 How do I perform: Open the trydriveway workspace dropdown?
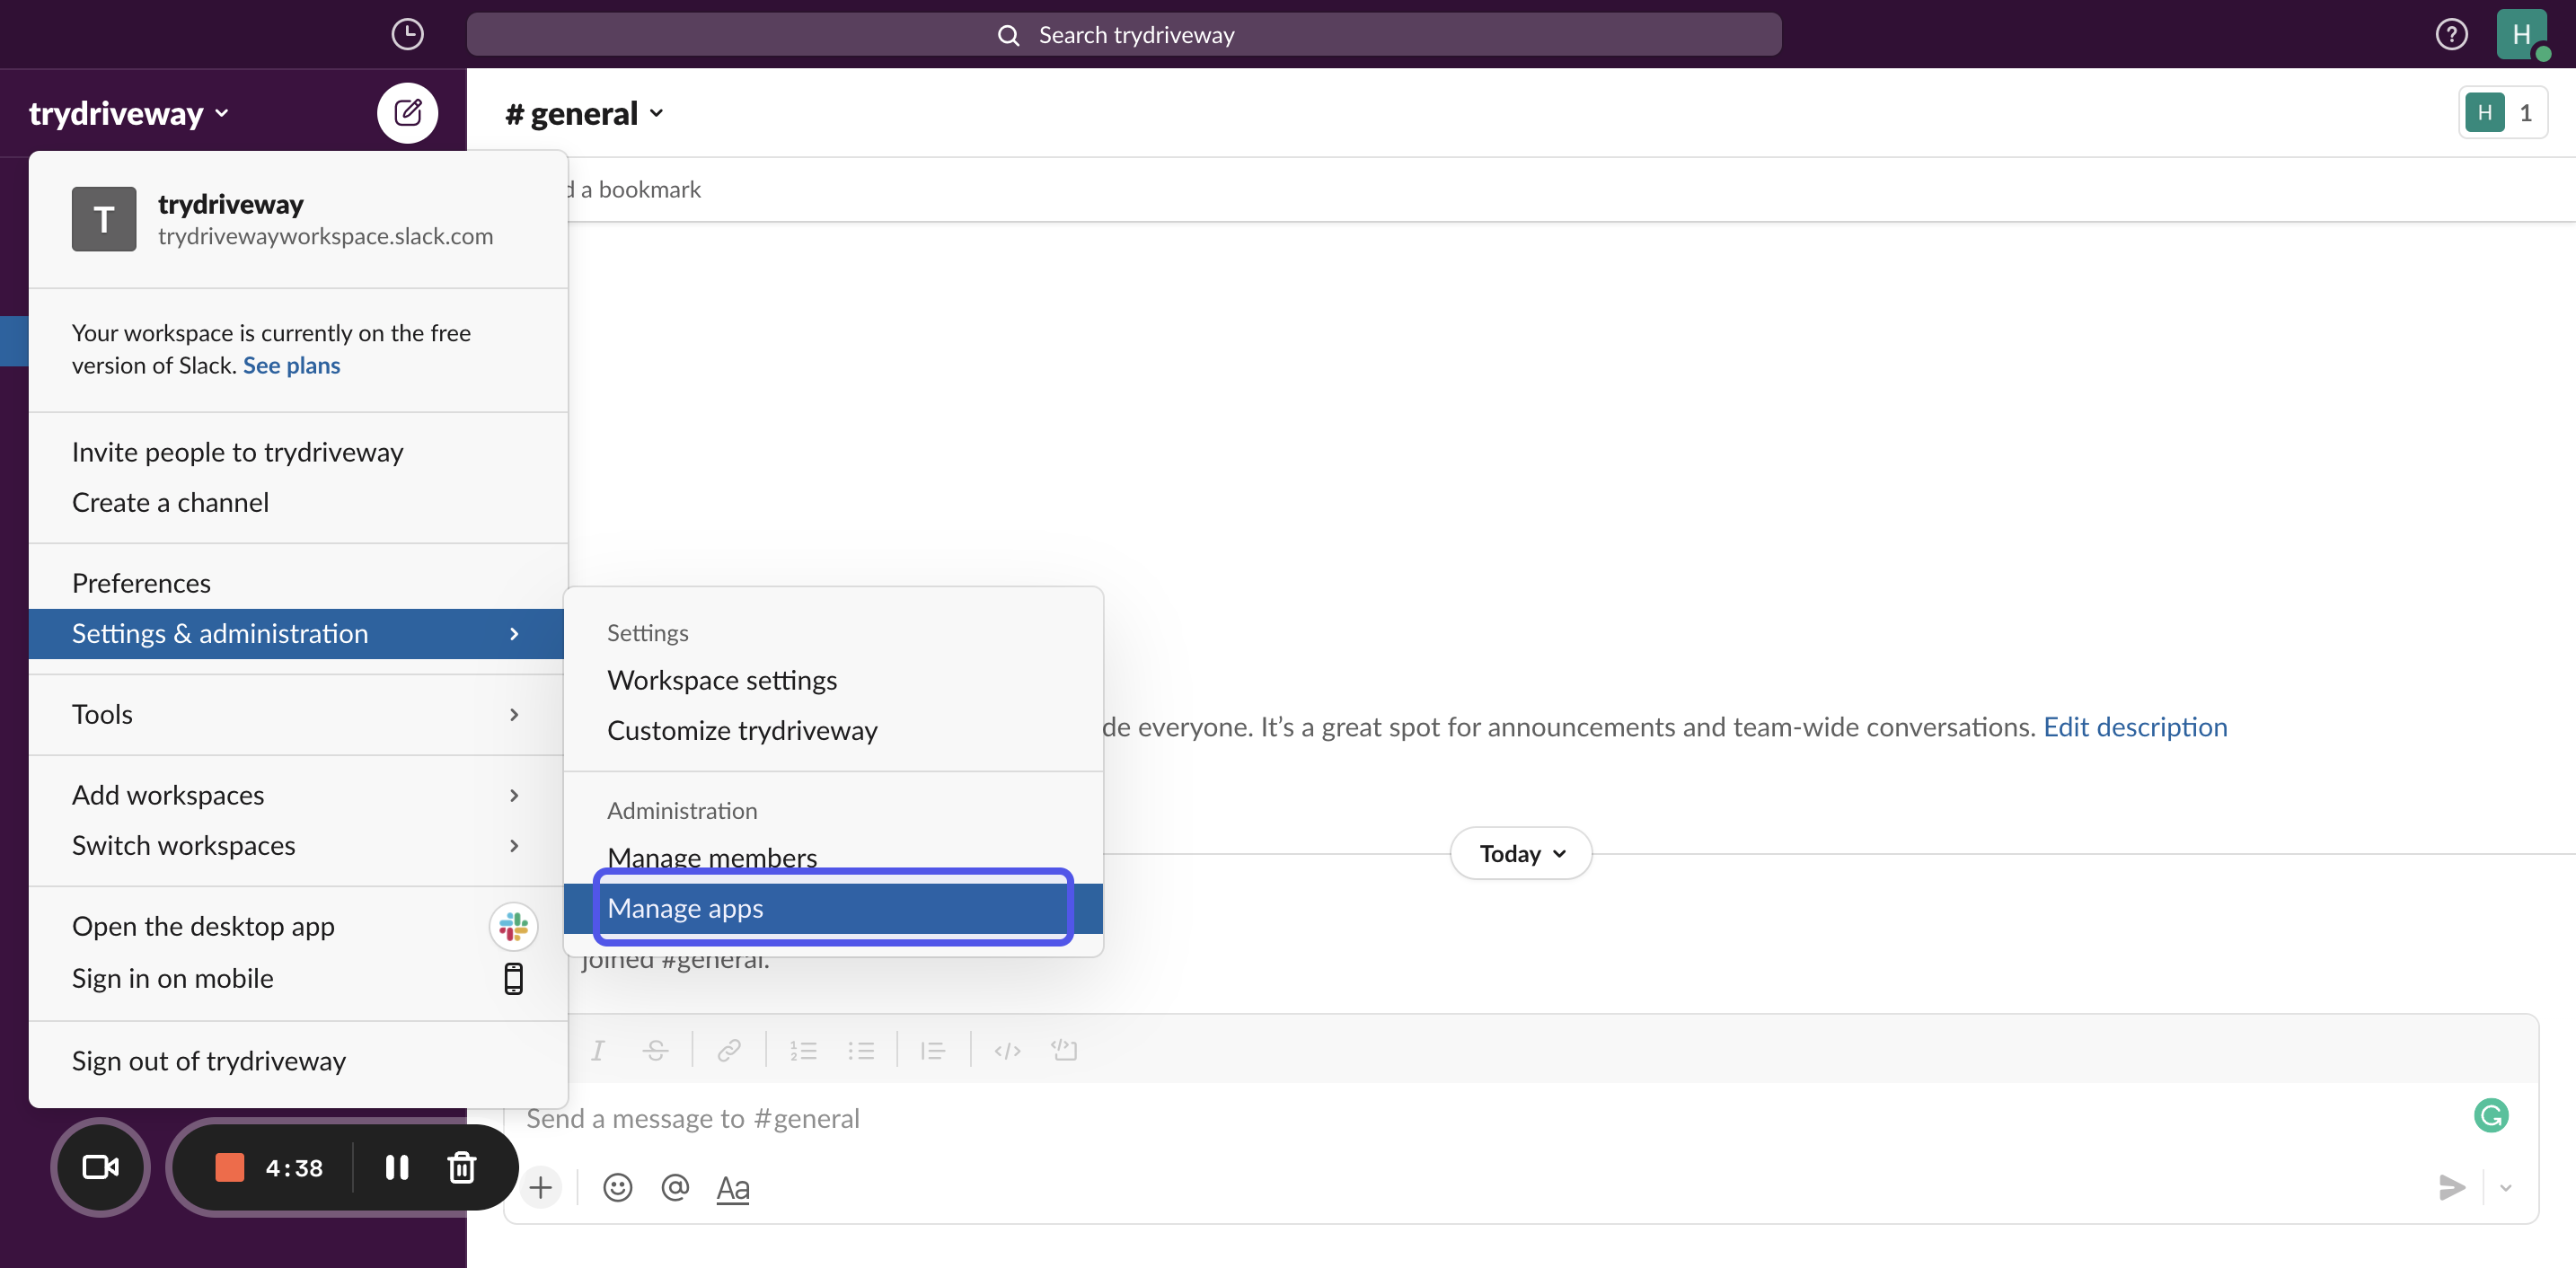point(128,113)
